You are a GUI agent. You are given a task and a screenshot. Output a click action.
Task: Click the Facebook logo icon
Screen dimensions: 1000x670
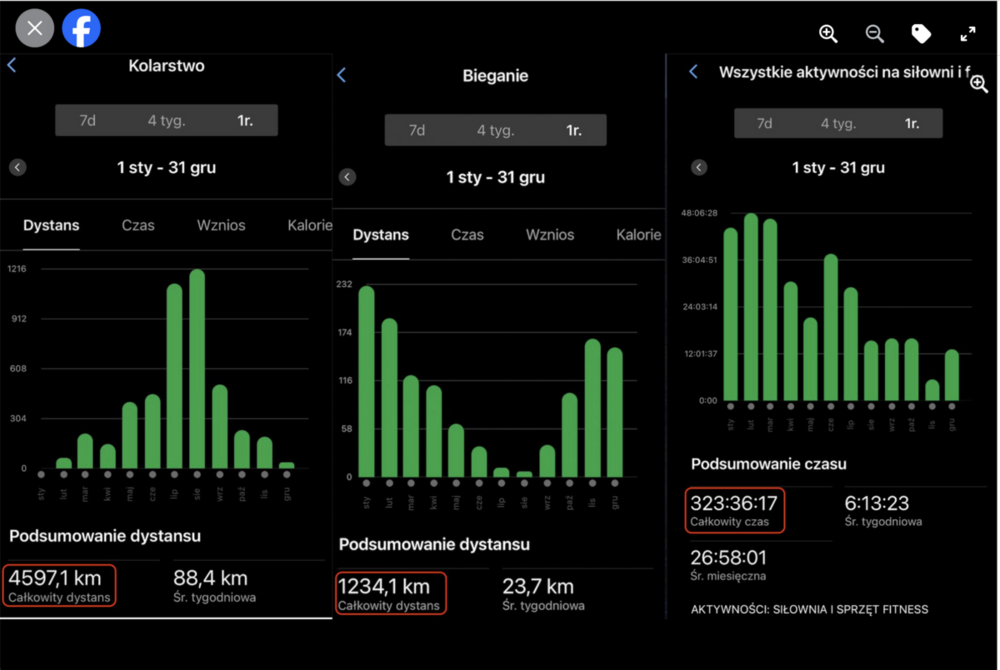point(81,28)
